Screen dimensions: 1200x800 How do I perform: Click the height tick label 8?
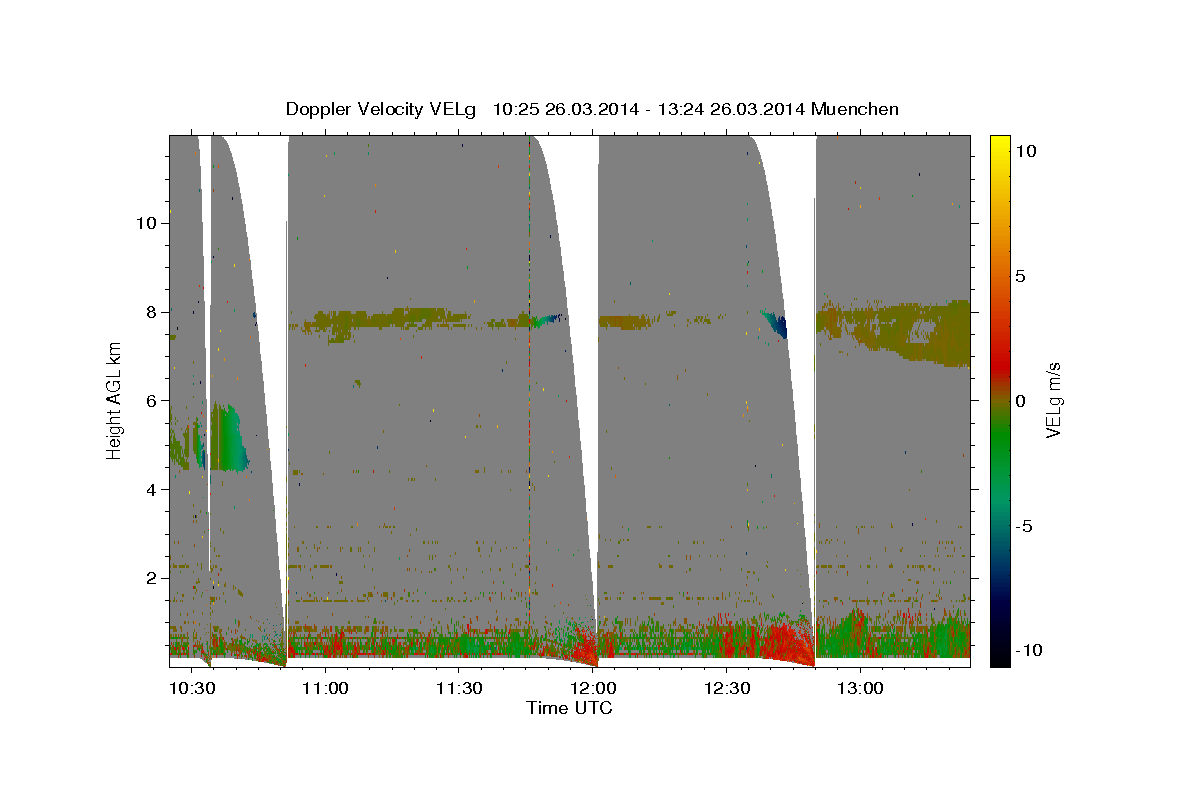pos(151,311)
